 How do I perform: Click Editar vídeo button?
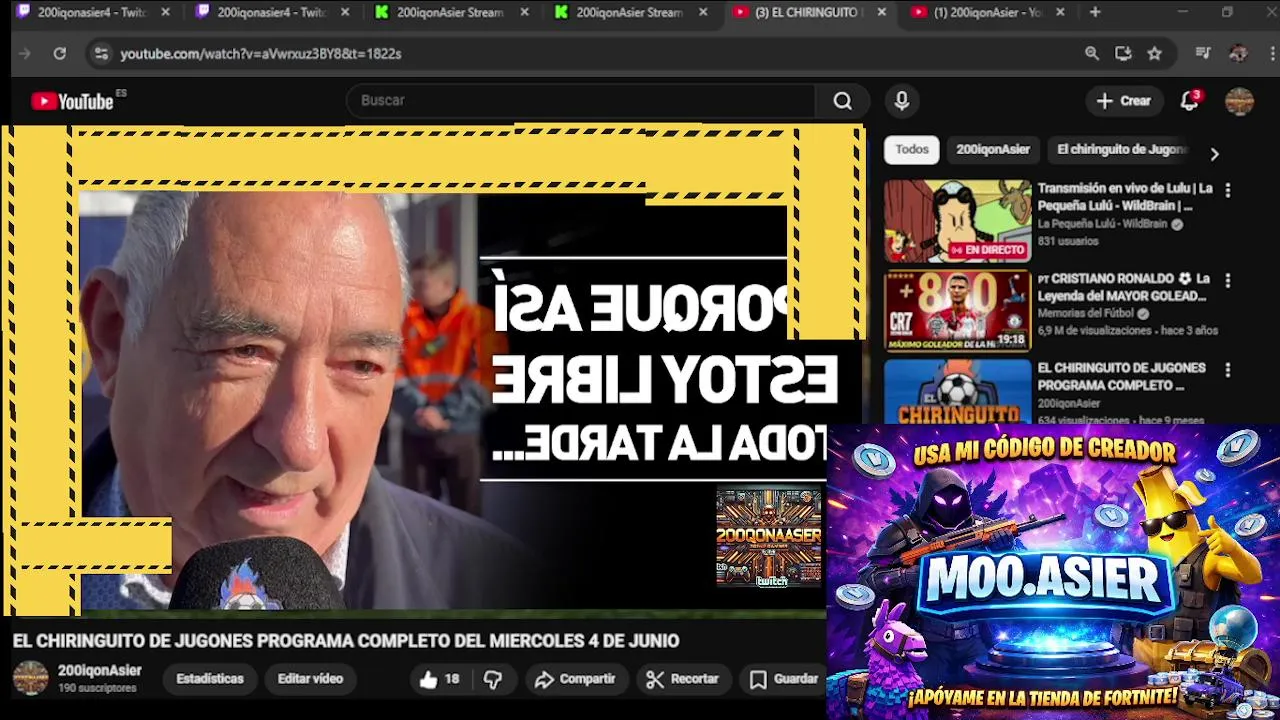point(310,679)
